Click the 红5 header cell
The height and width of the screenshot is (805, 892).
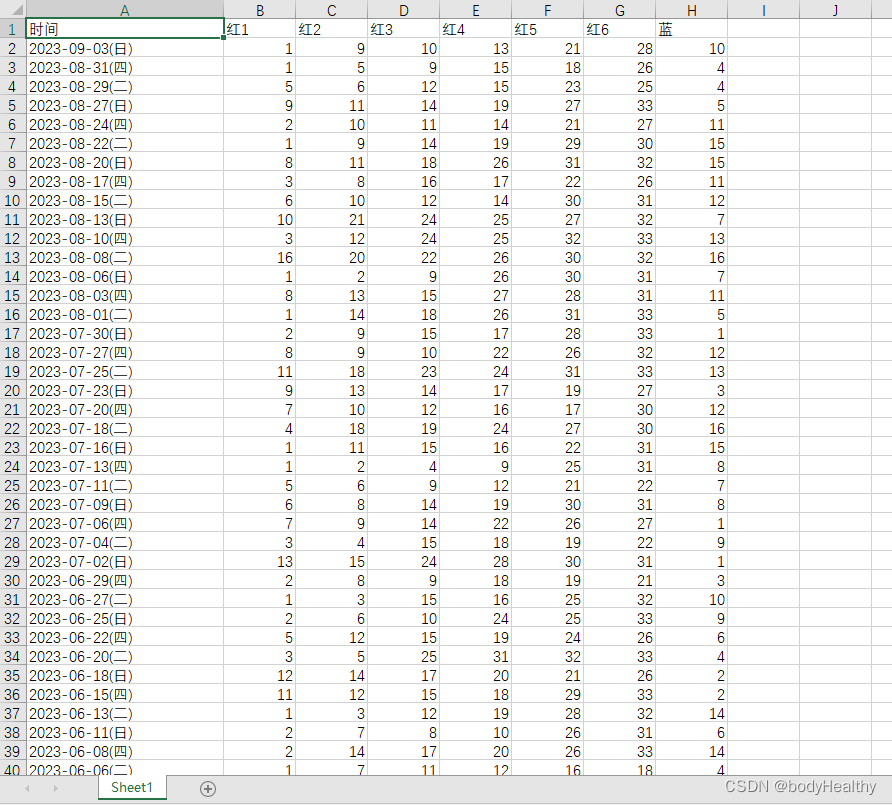click(x=547, y=29)
